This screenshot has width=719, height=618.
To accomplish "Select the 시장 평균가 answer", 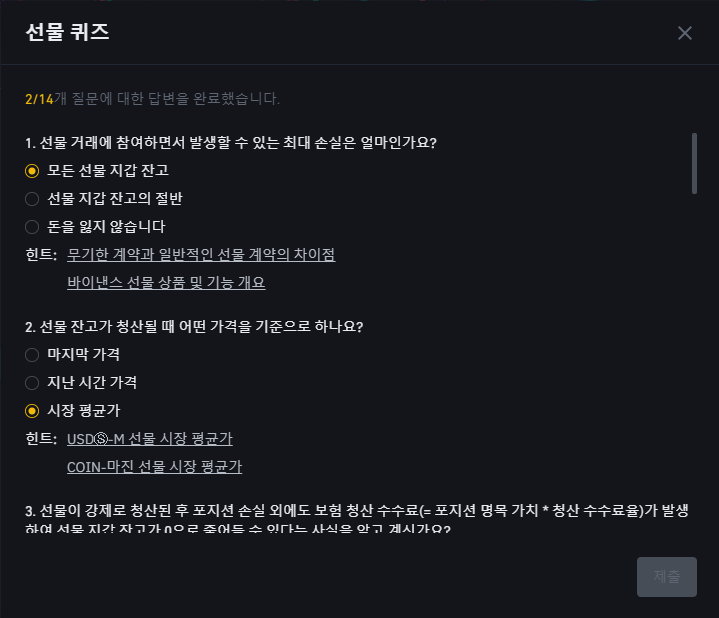I will tap(72, 411).
